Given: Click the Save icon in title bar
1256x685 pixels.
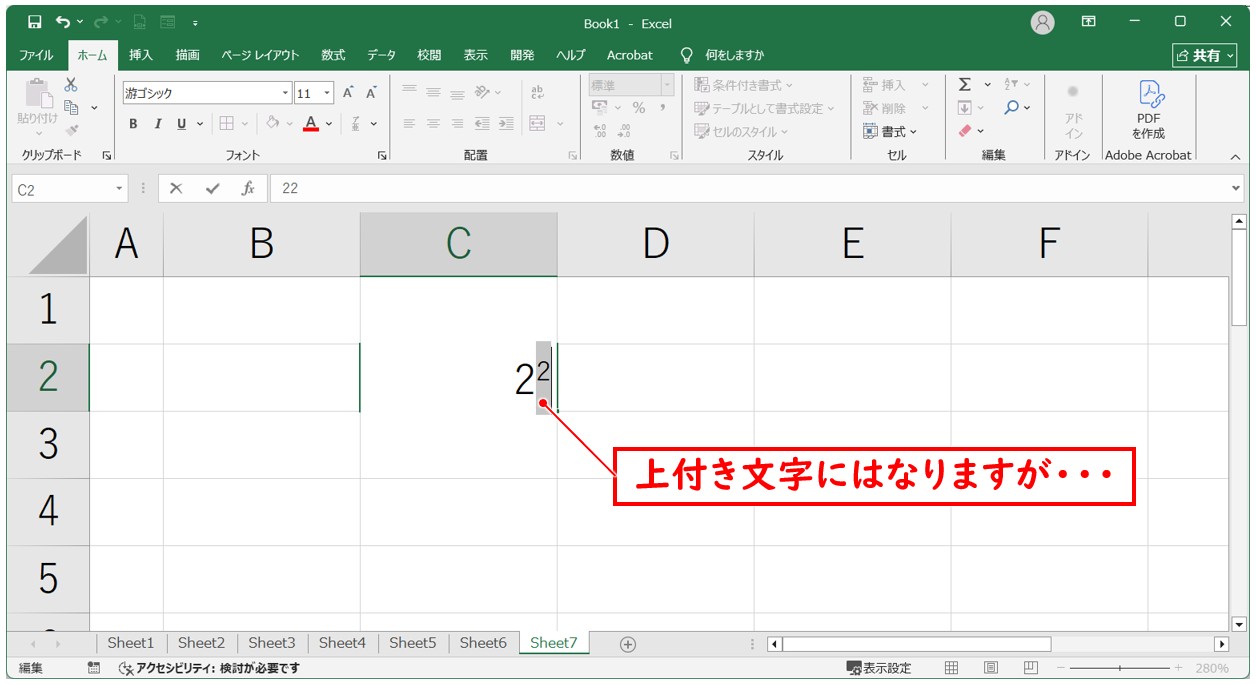Looking at the screenshot, I should [35, 22].
